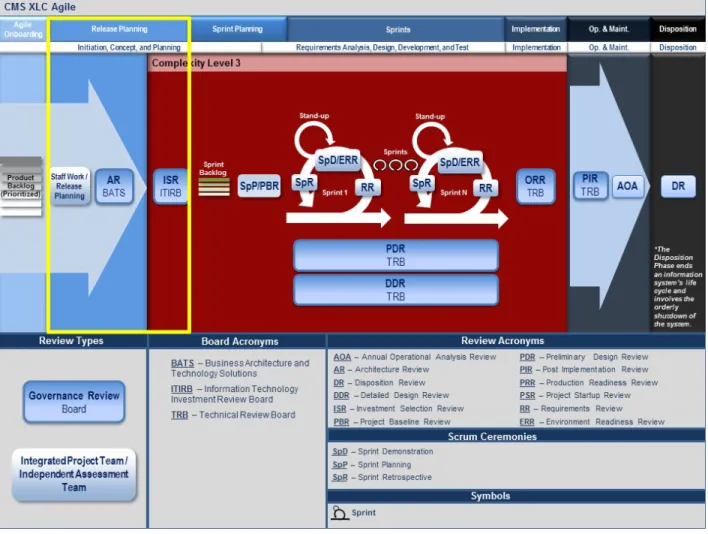708x534 pixels.
Task: Click the Complexity Level 3 banner
Action: 357,63
